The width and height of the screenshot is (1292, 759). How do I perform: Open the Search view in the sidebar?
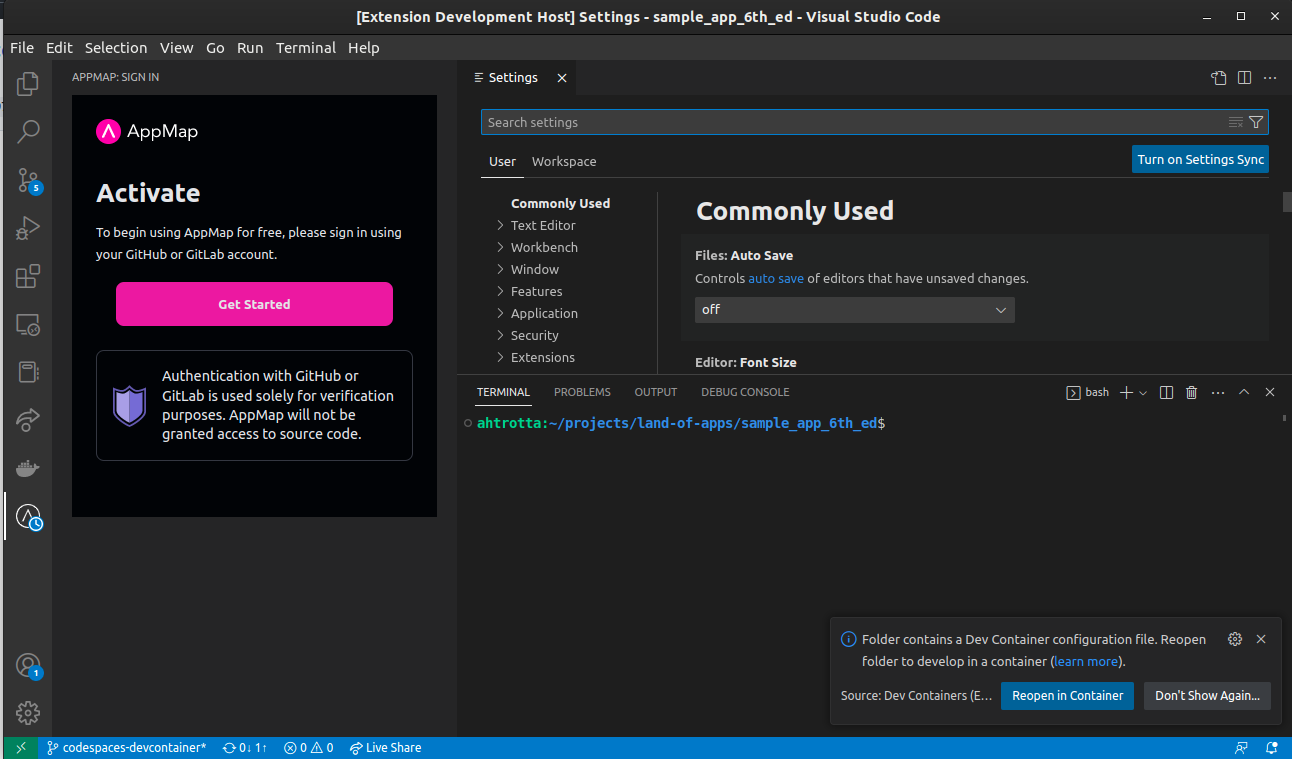(27, 131)
